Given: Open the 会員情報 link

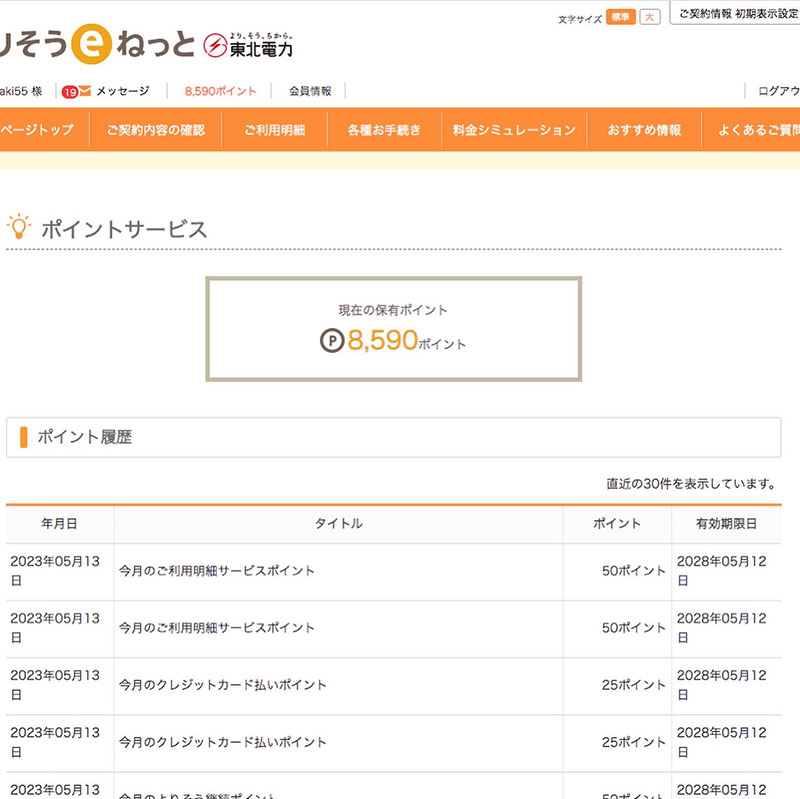Looking at the screenshot, I should [310, 91].
